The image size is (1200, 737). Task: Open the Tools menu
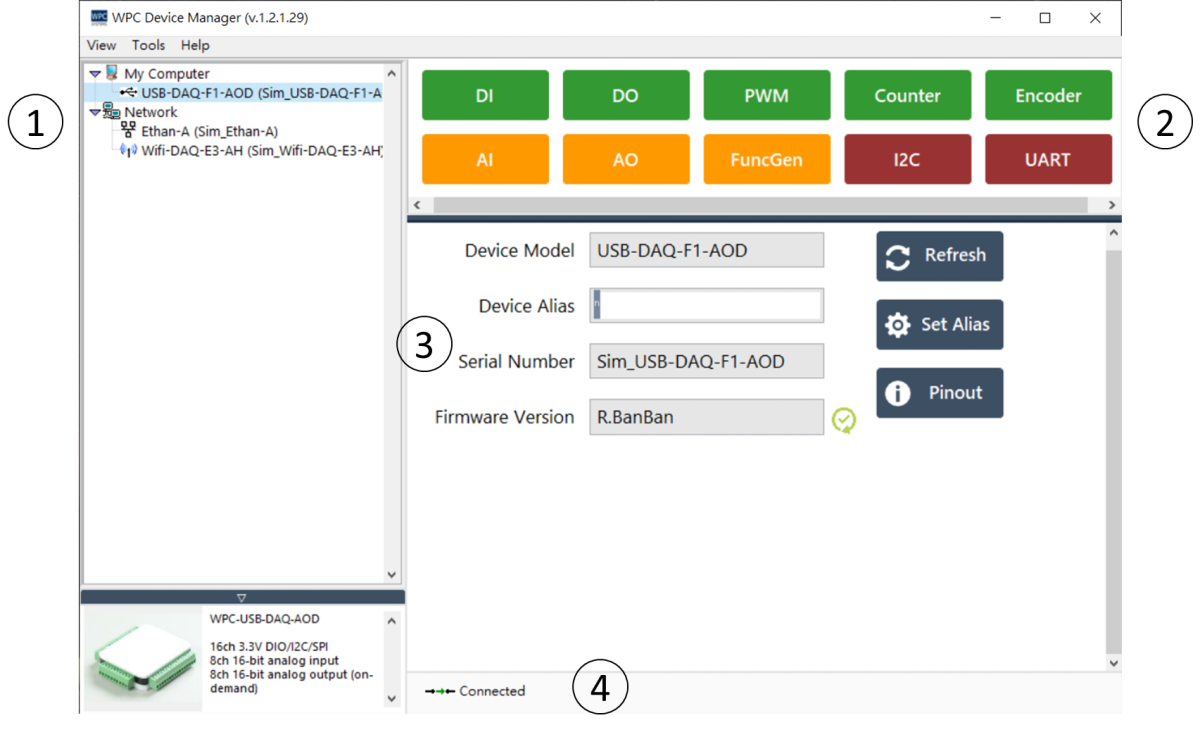tap(148, 45)
